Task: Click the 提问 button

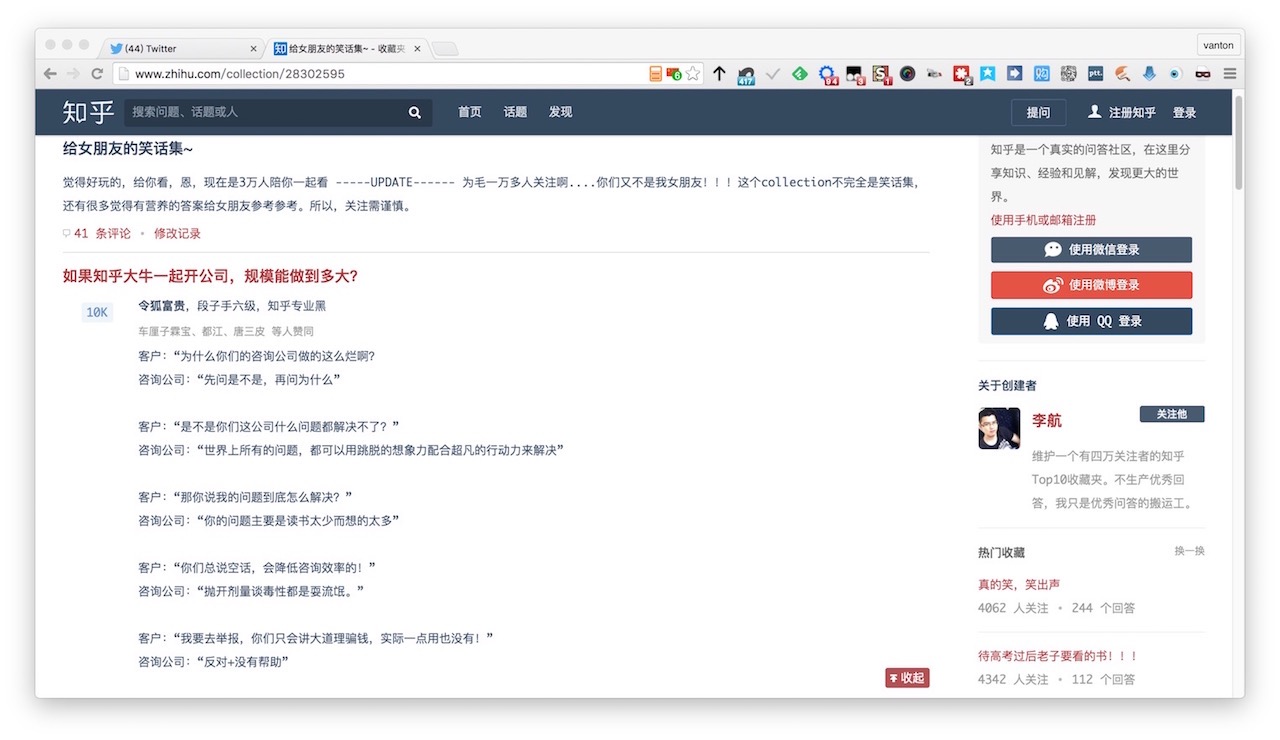Action: pos(1037,112)
